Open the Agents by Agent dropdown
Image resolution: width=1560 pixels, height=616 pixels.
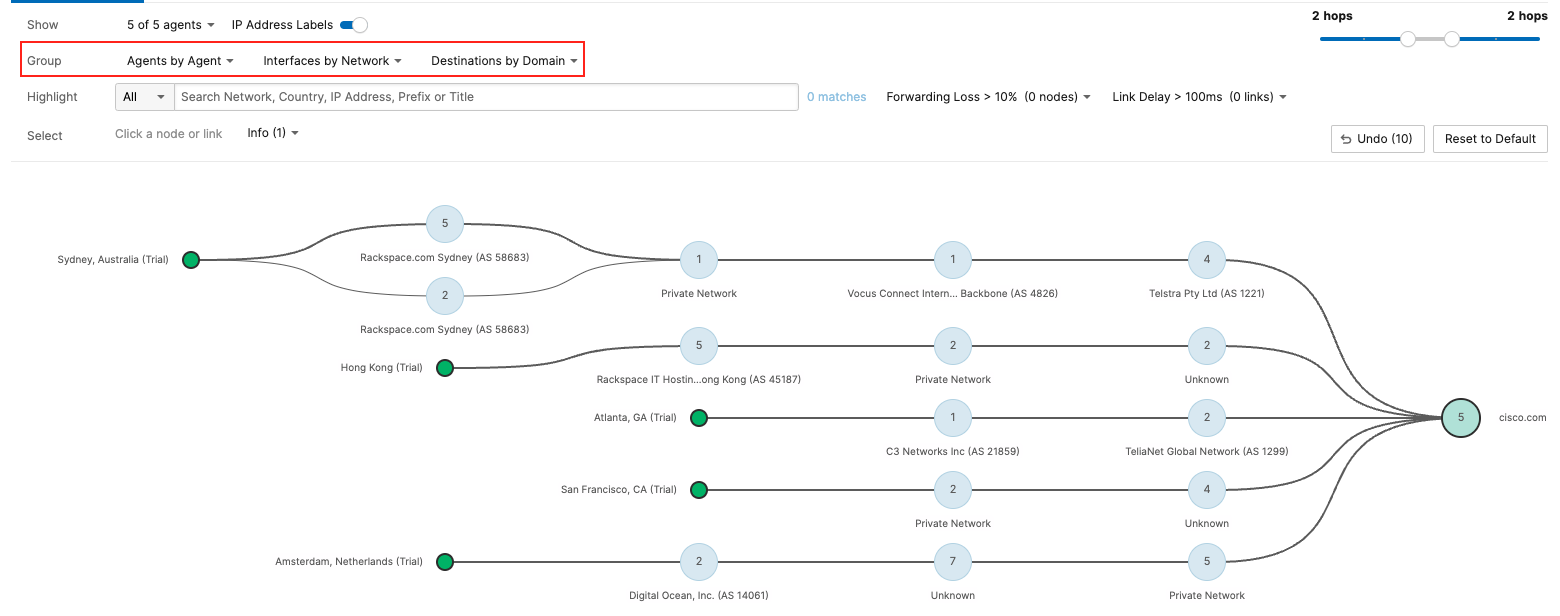point(180,61)
